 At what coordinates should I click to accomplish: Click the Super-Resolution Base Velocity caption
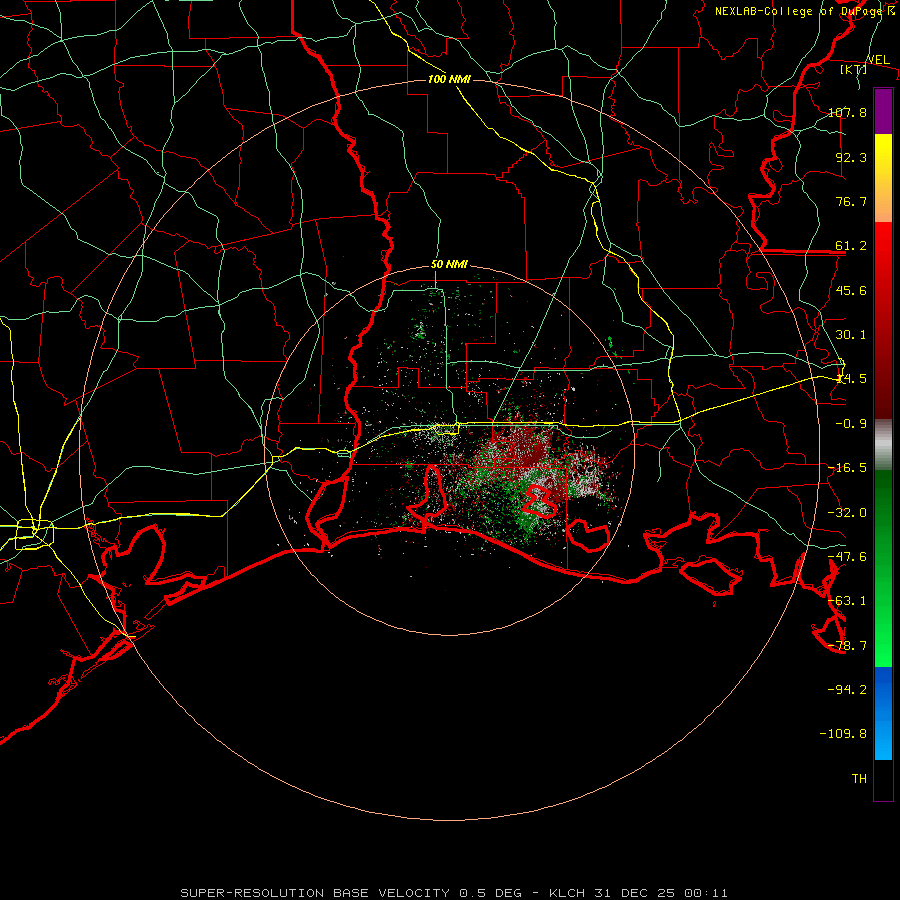point(454,893)
